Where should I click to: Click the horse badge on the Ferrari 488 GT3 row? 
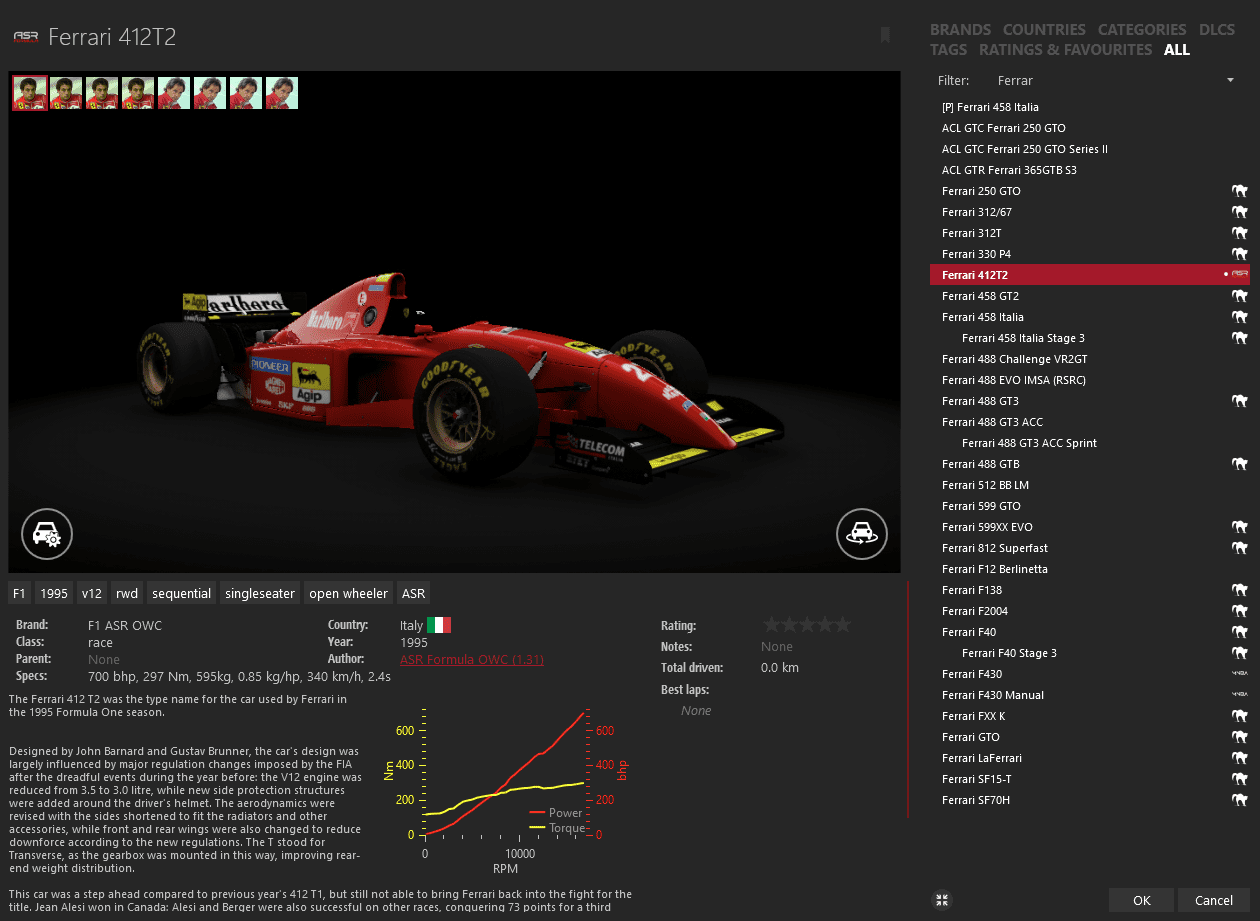point(1240,401)
